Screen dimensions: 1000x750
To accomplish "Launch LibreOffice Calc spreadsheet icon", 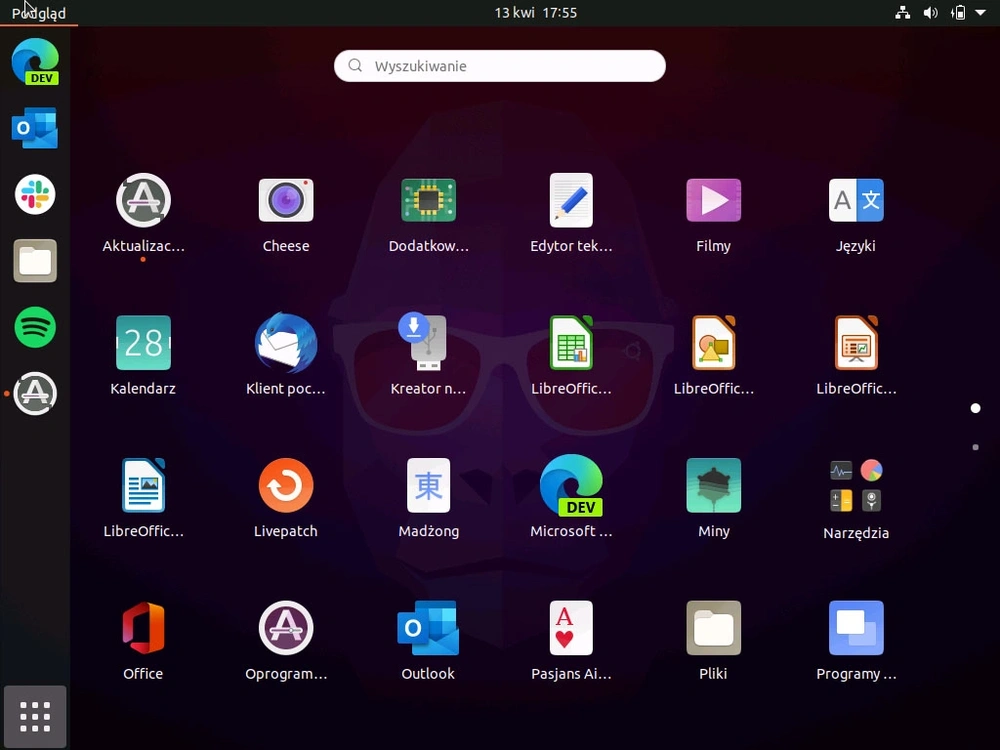I will [571, 343].
